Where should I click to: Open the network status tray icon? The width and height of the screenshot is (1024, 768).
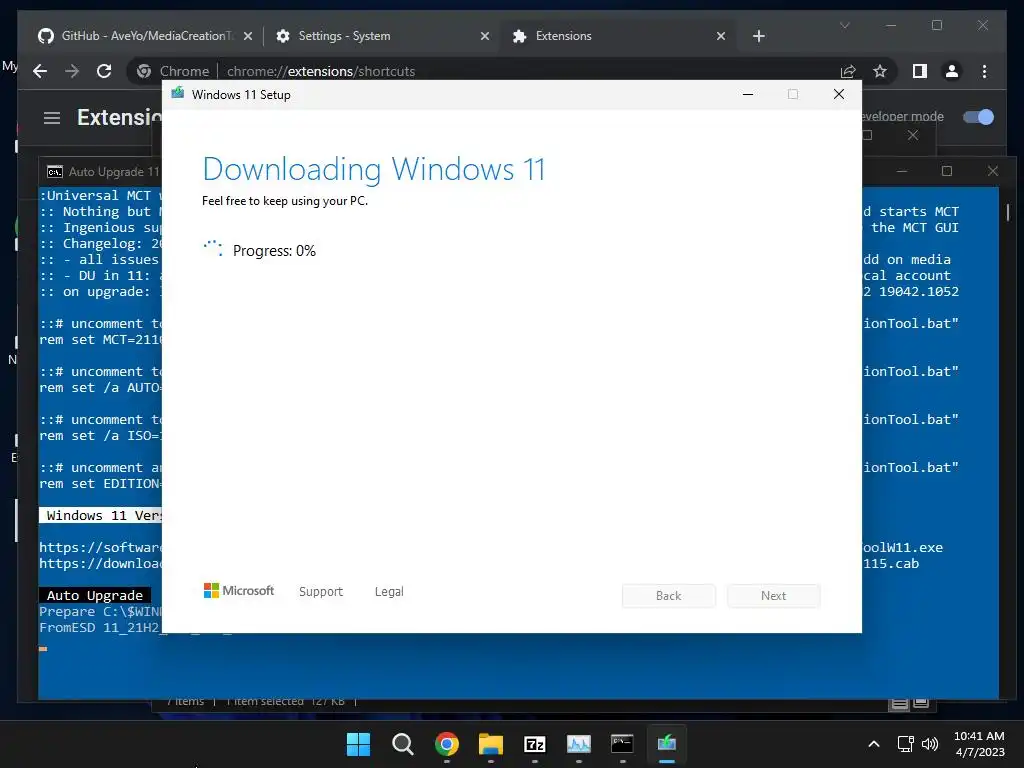click(x=905, y=744)
